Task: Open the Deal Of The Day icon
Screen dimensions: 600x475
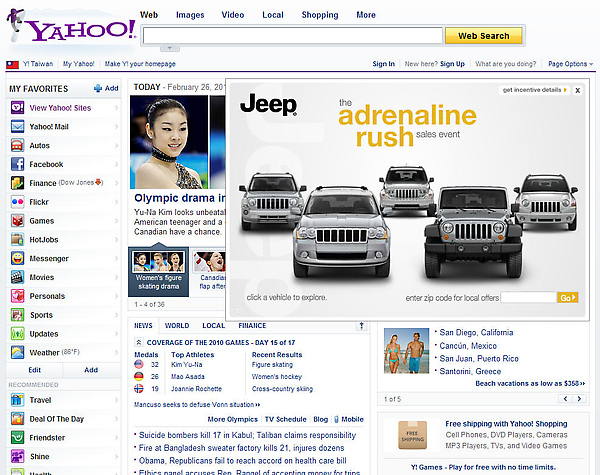Action: 18,419
